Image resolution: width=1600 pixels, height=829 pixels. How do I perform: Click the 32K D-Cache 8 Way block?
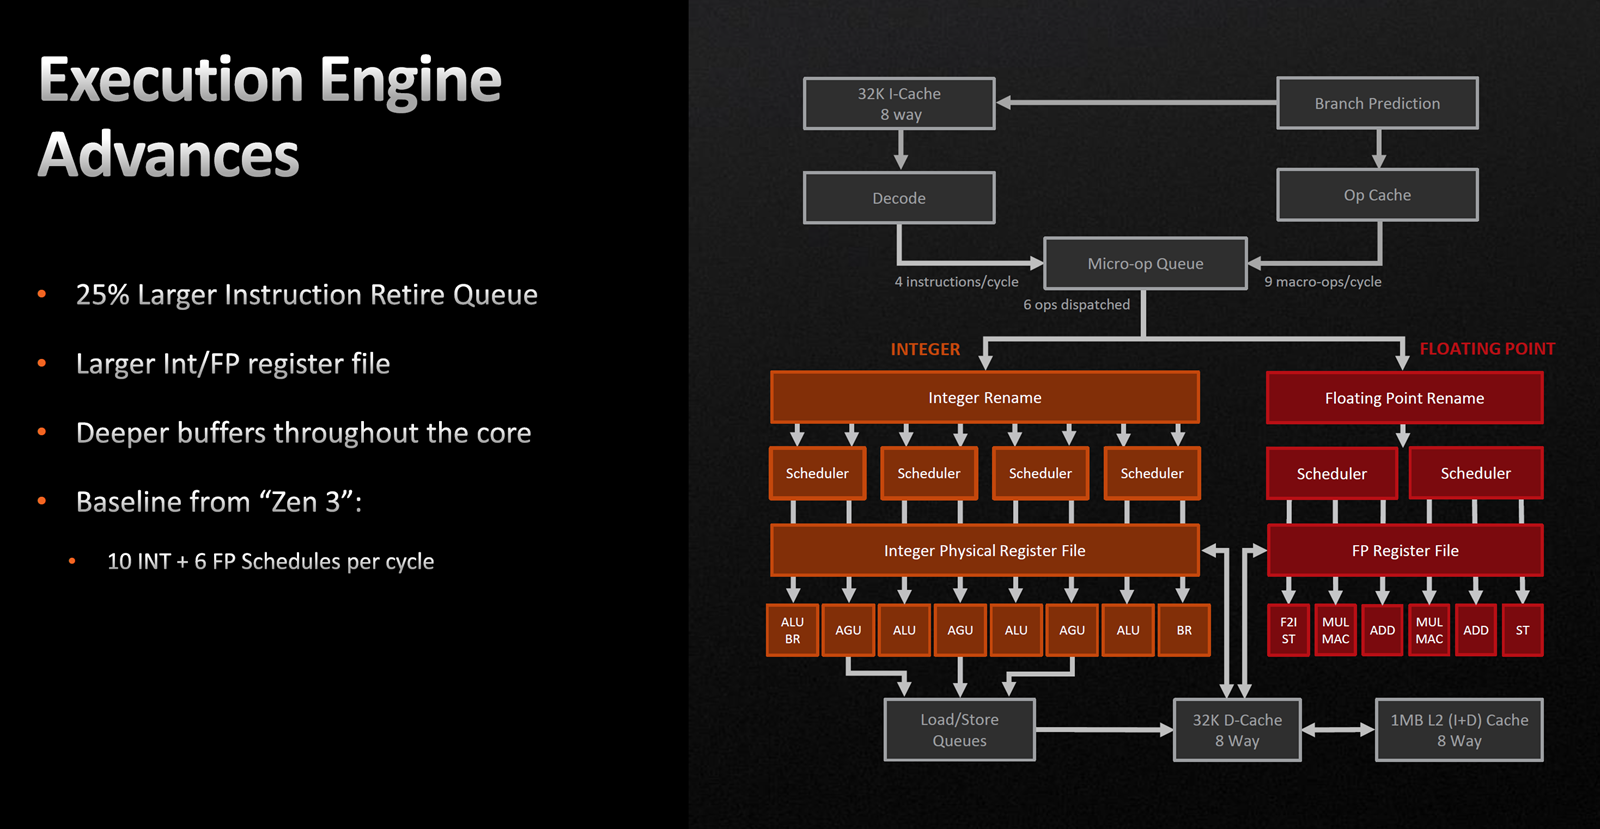1237,730
